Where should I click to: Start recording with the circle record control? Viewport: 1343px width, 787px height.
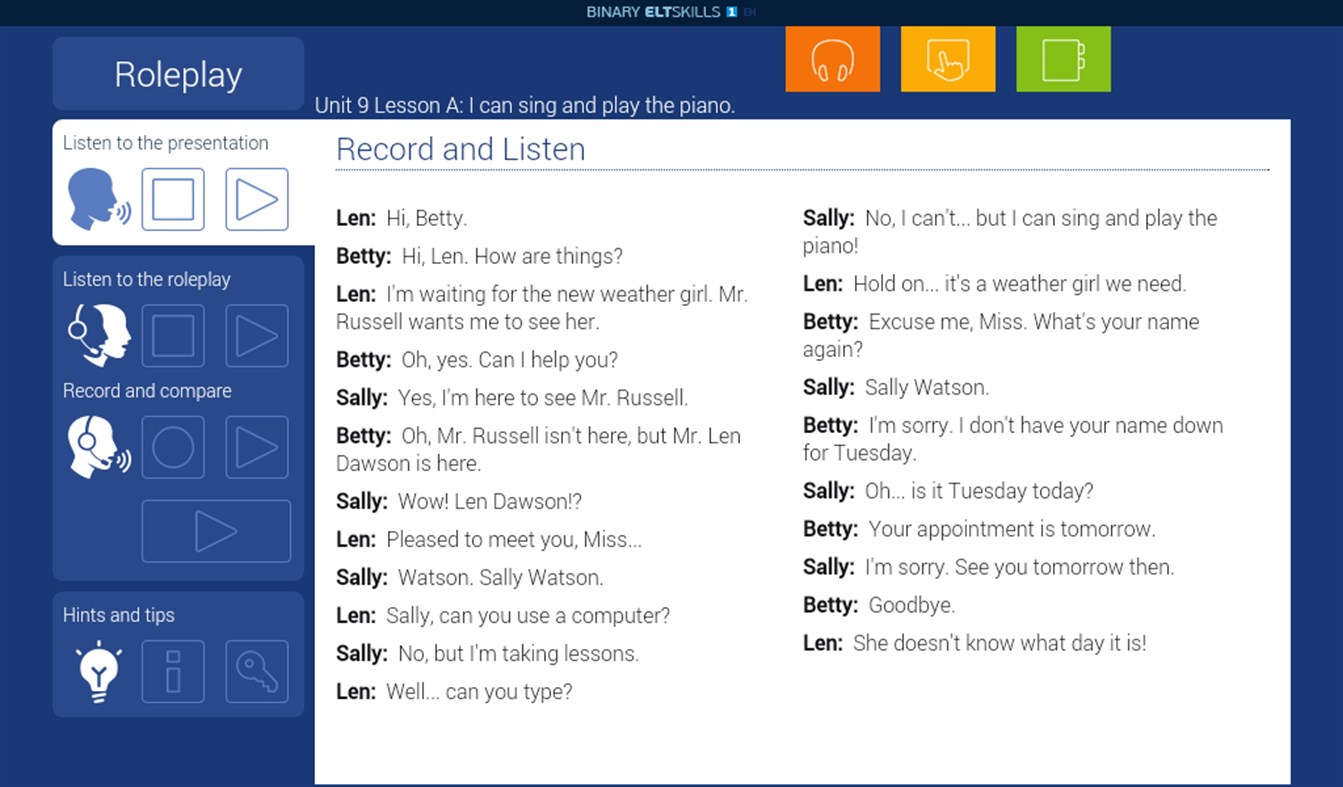point(172,446)
